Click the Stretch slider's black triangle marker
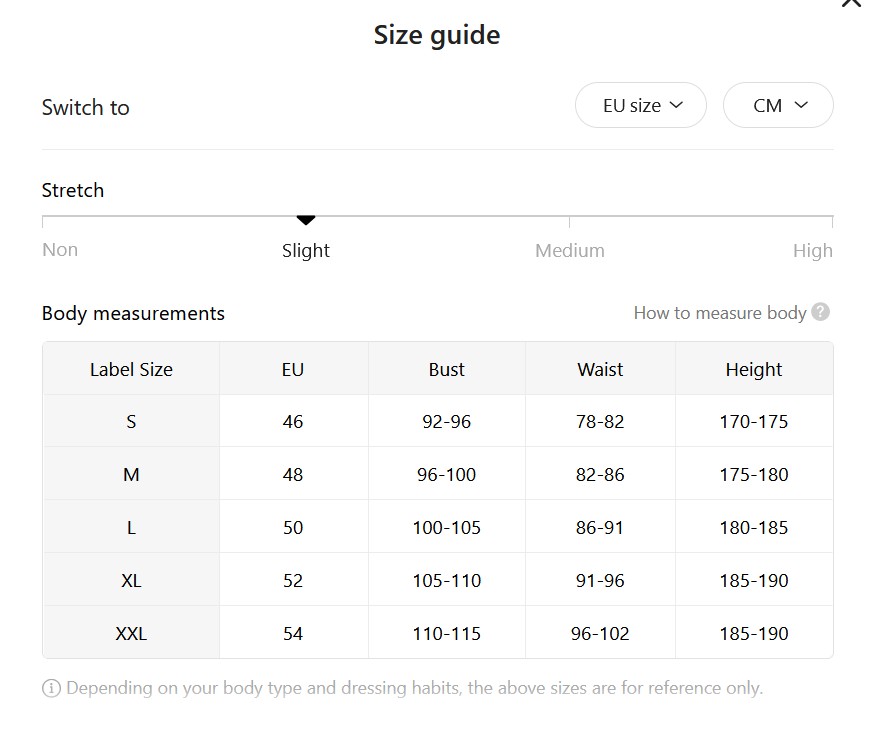Image resolution: width=872 pixels, height=735 pixels. coord(306,220)
